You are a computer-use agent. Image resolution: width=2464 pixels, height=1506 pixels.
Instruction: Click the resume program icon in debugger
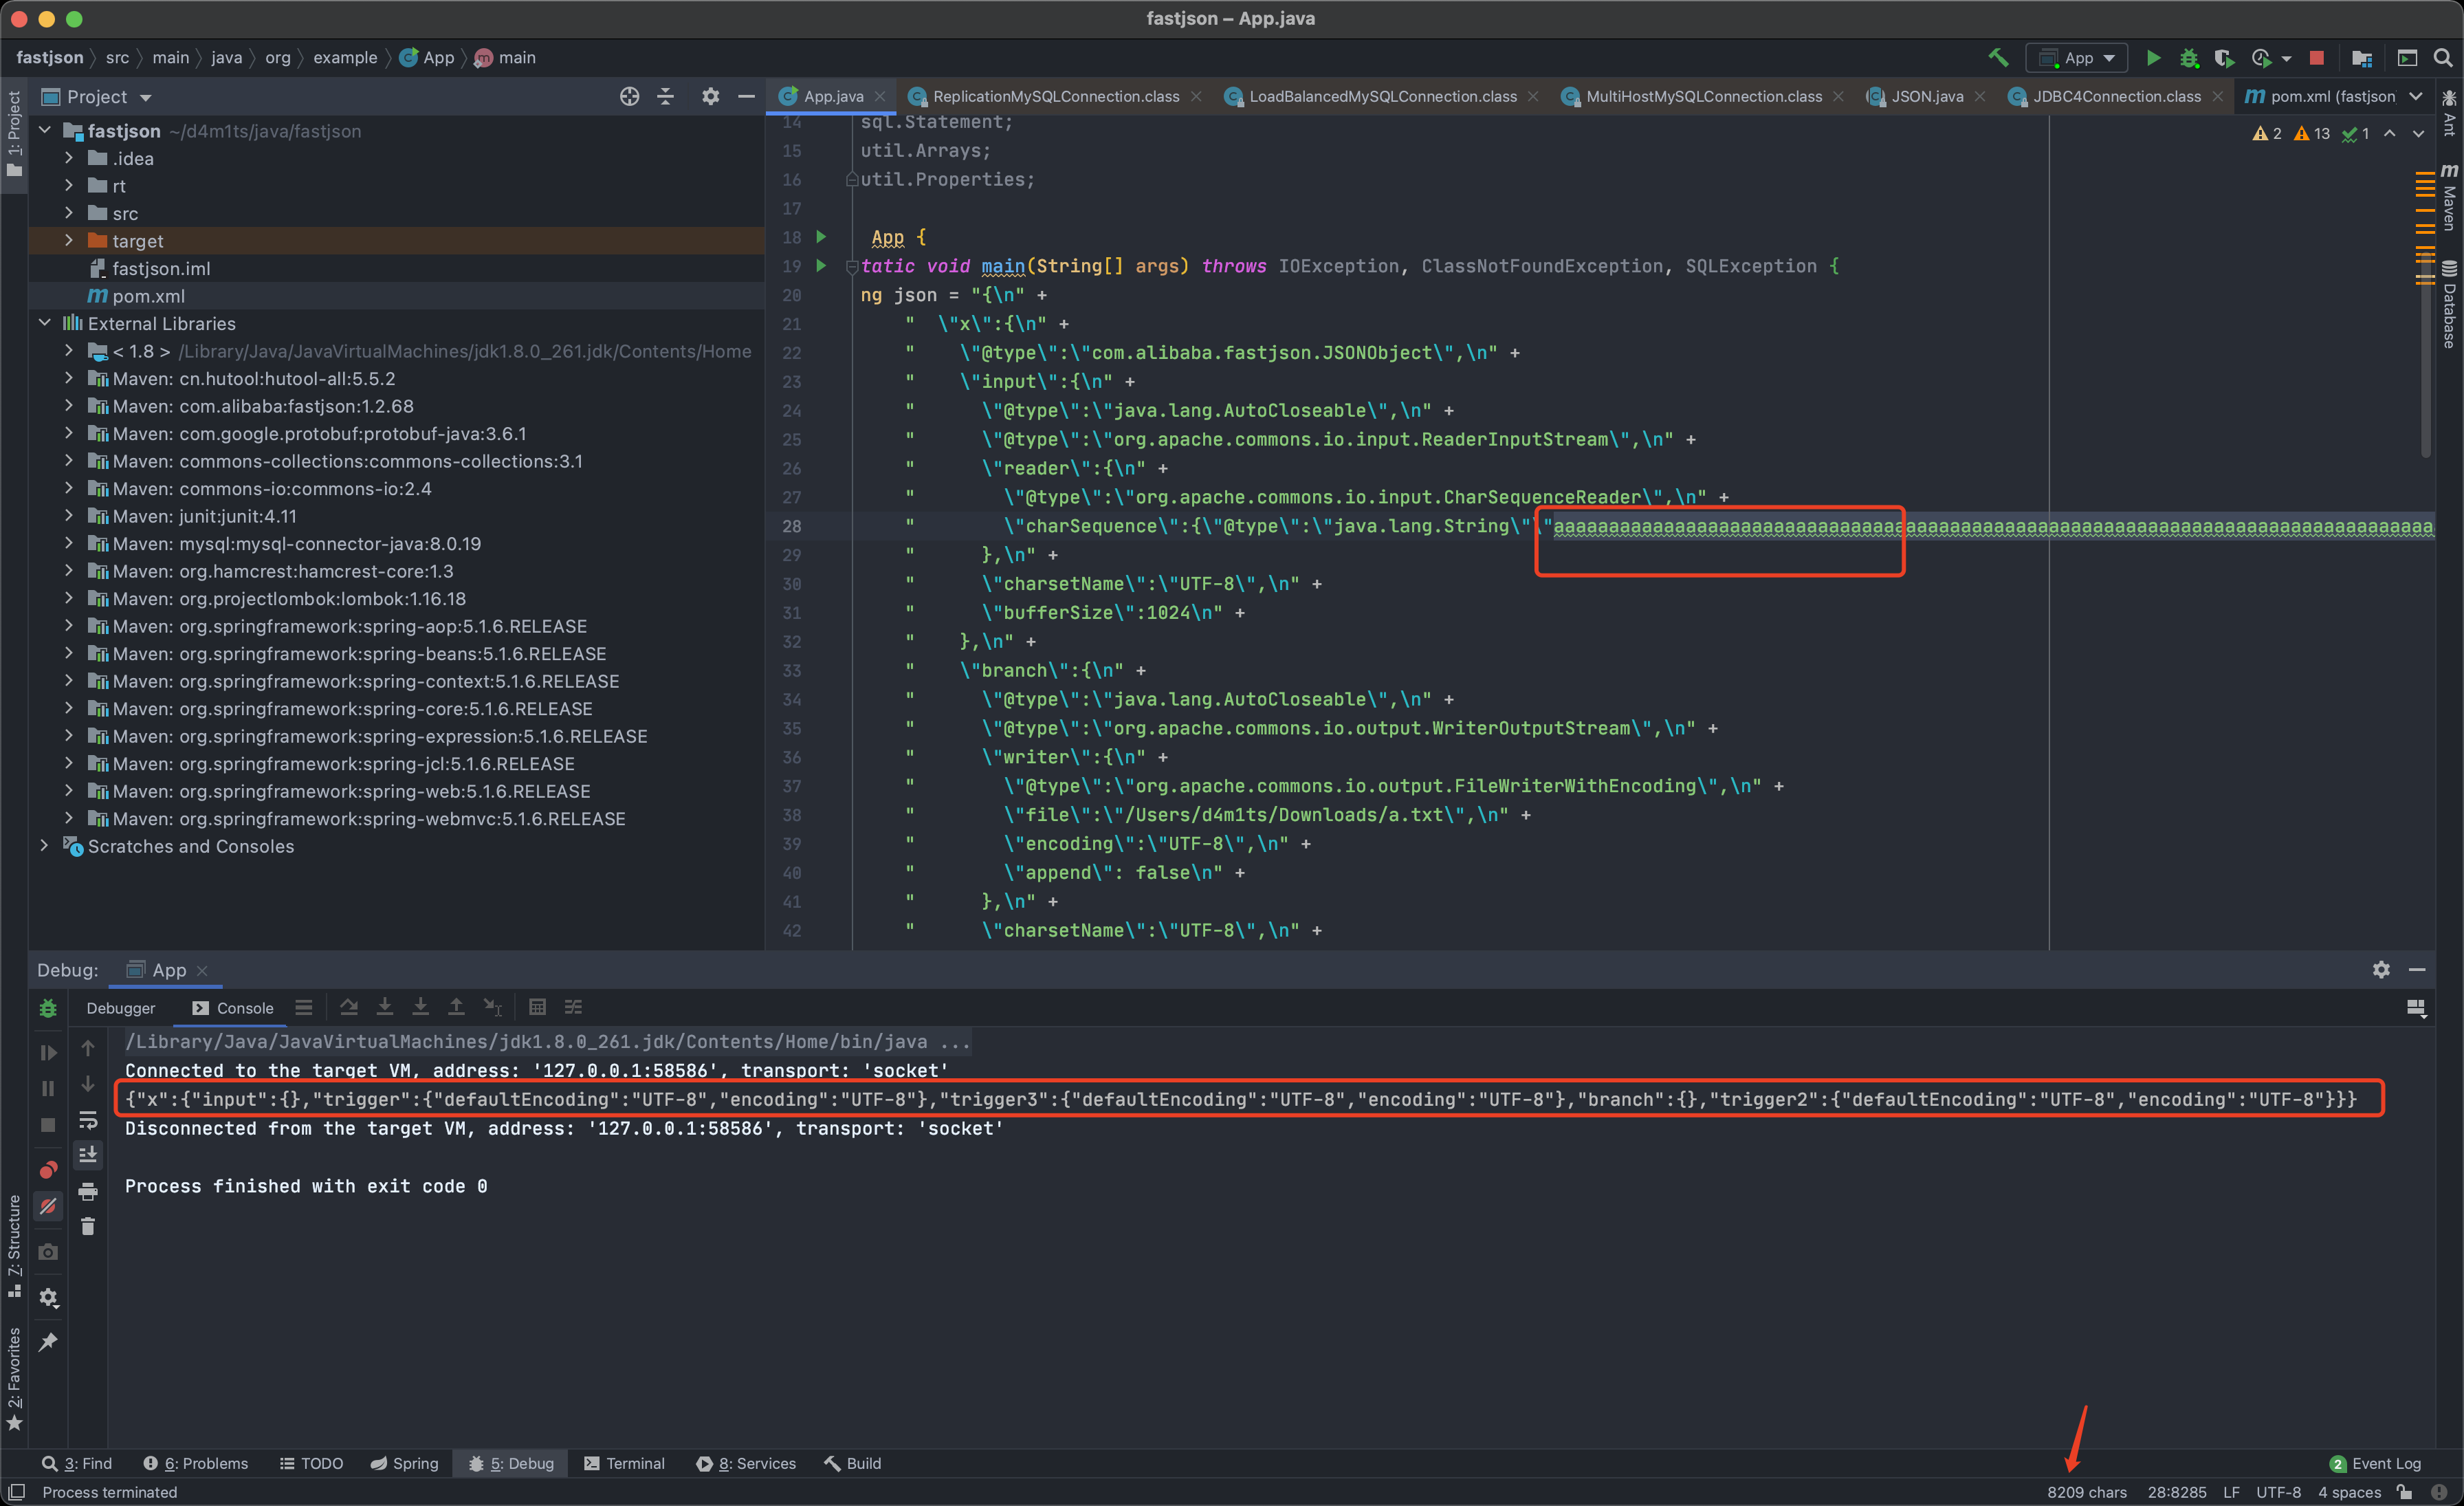(x=47, y=1051)
